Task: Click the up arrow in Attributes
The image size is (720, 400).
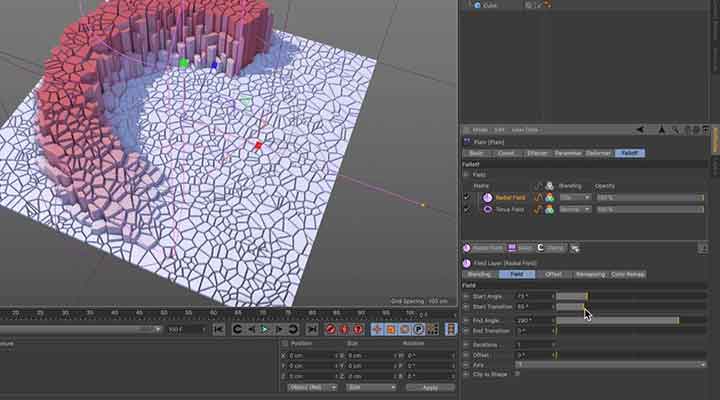Action: pyautogui.click(x=661, y=130)
